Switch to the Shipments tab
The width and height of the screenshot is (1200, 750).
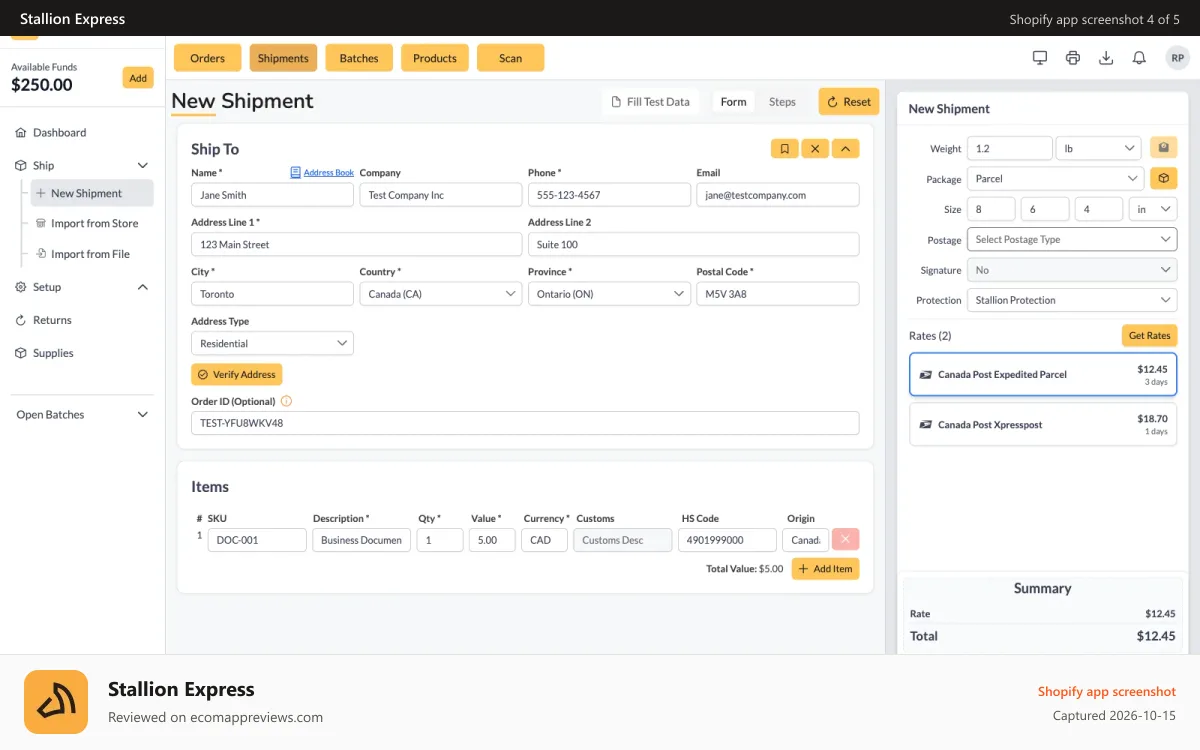pyautogui.click(x=283, y=58)
